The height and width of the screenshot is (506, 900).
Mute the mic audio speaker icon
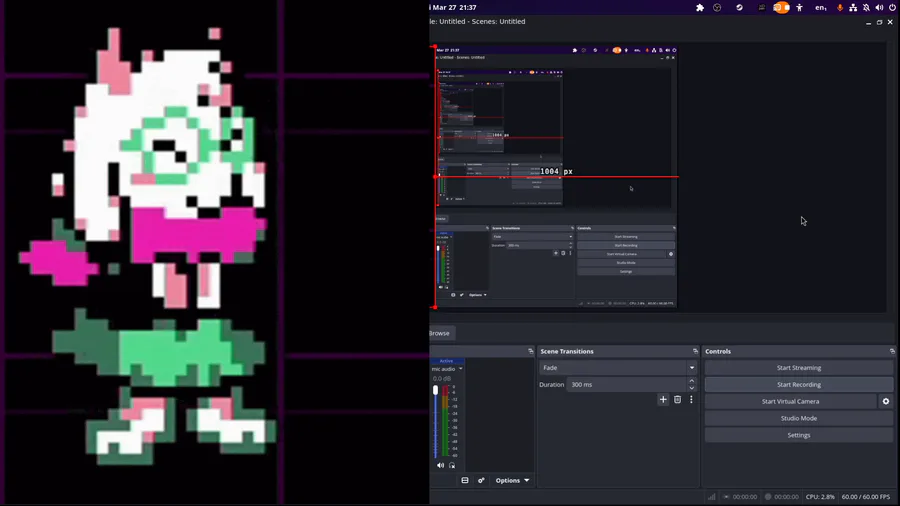click(440, 465)
